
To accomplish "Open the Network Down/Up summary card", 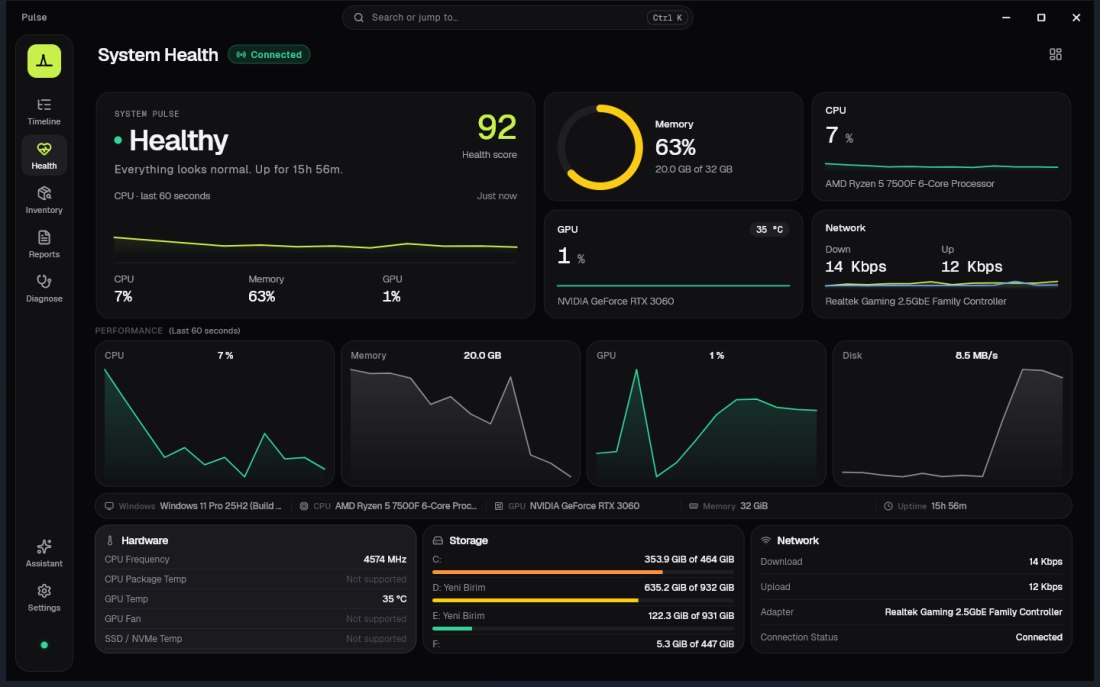I will pyautogui.click(x=941, y=264).
